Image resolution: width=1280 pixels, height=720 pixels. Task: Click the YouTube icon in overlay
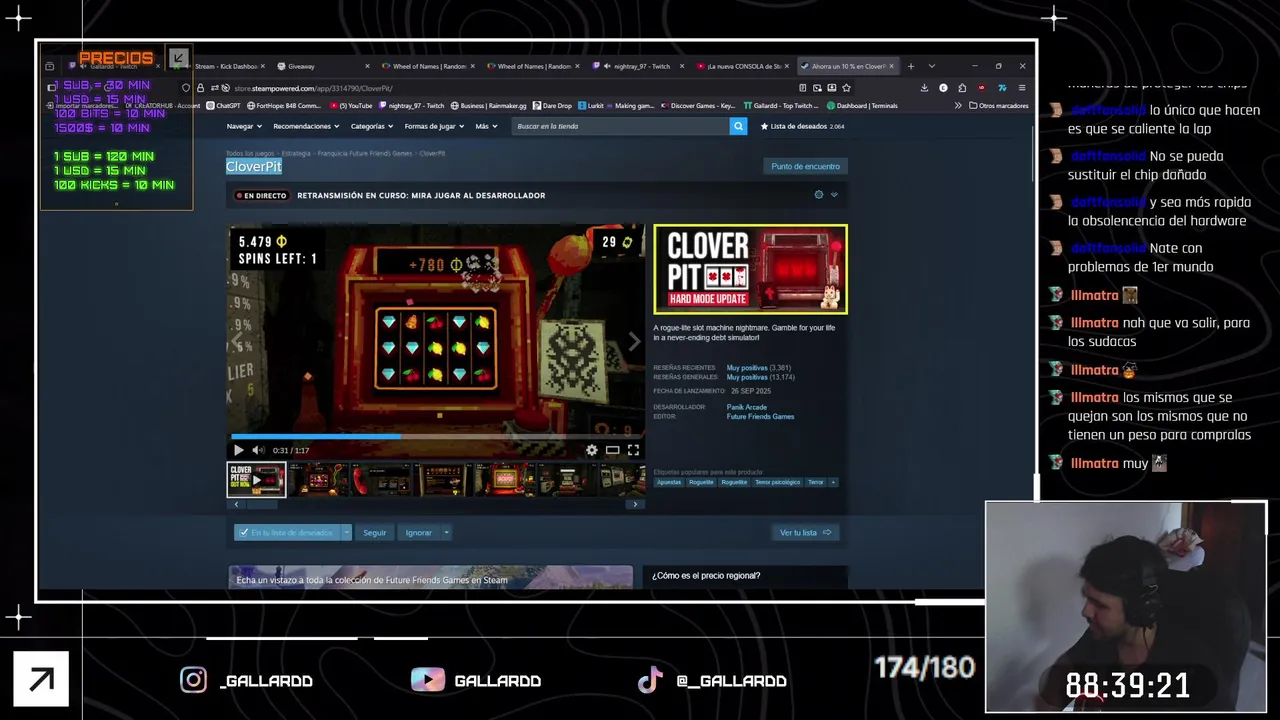[428, 680]
